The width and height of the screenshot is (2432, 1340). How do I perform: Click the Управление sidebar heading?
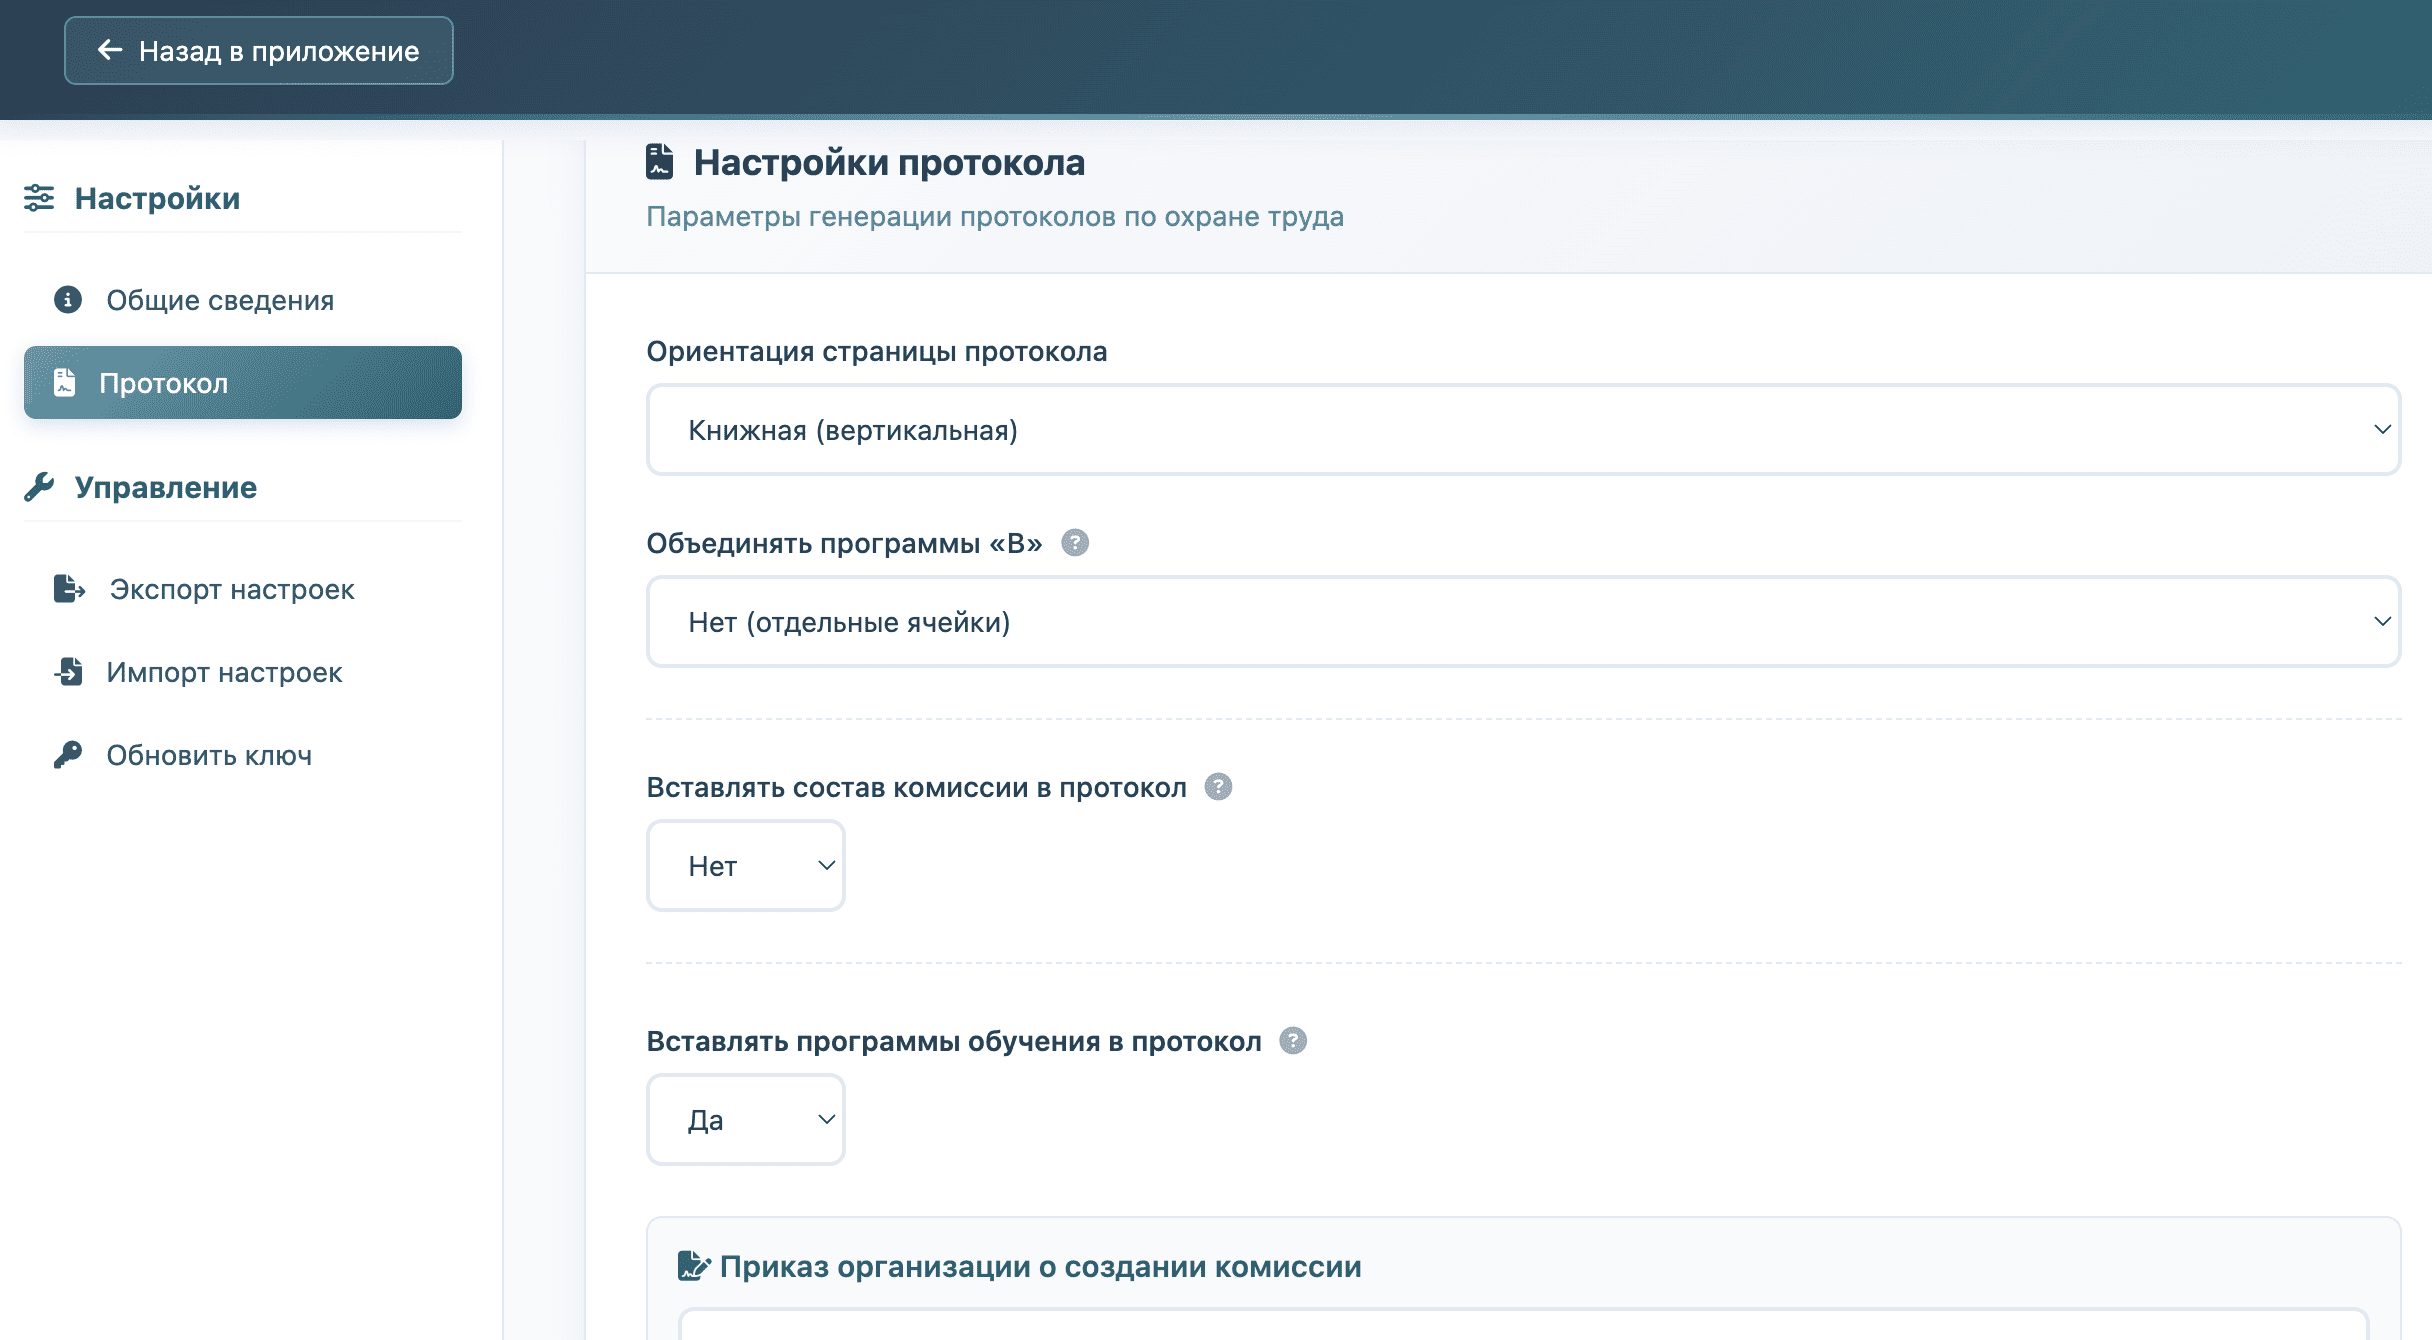pos(166,487)
